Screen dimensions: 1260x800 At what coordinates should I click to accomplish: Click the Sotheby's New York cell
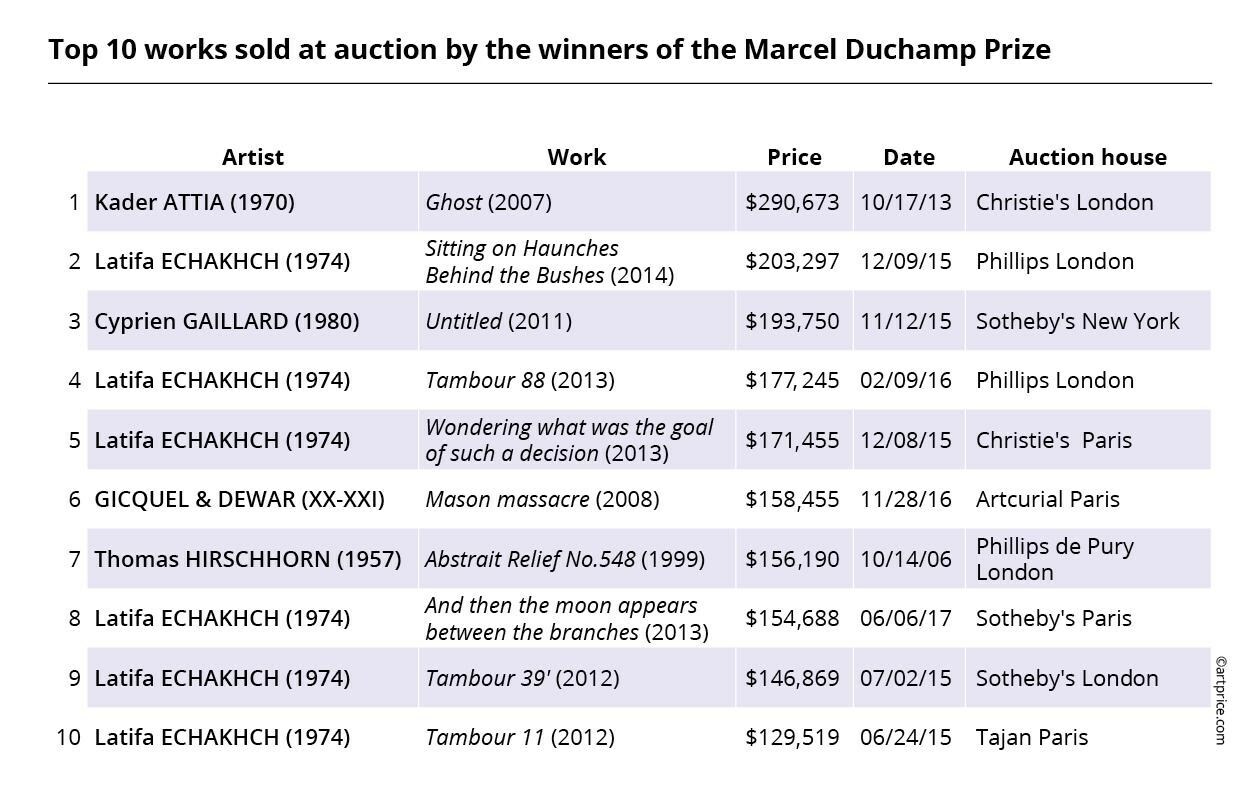pyautogui.click(x=1077, y=321)
